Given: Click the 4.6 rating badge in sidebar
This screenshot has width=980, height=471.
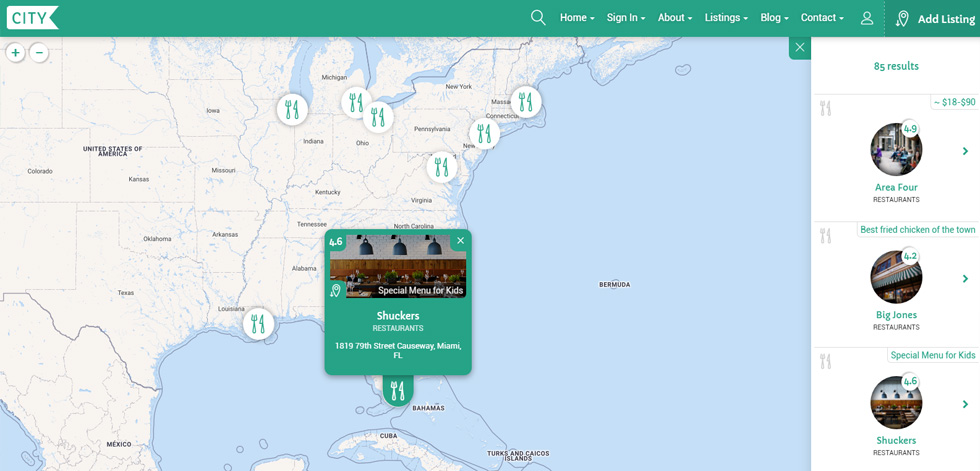Looking at the screenshot, I should (x=910, y=382).
